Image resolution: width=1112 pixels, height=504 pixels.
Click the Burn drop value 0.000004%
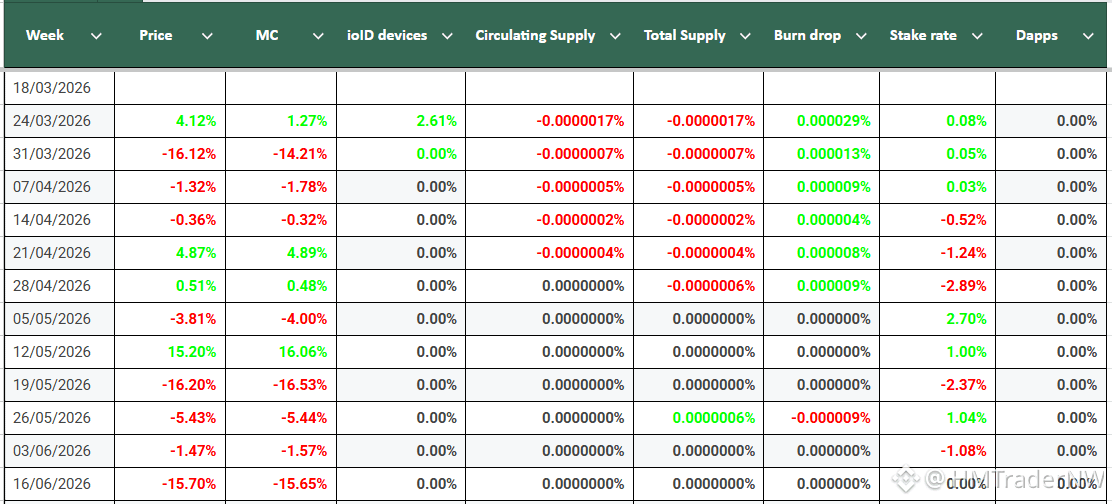click(x=833, y=220)
